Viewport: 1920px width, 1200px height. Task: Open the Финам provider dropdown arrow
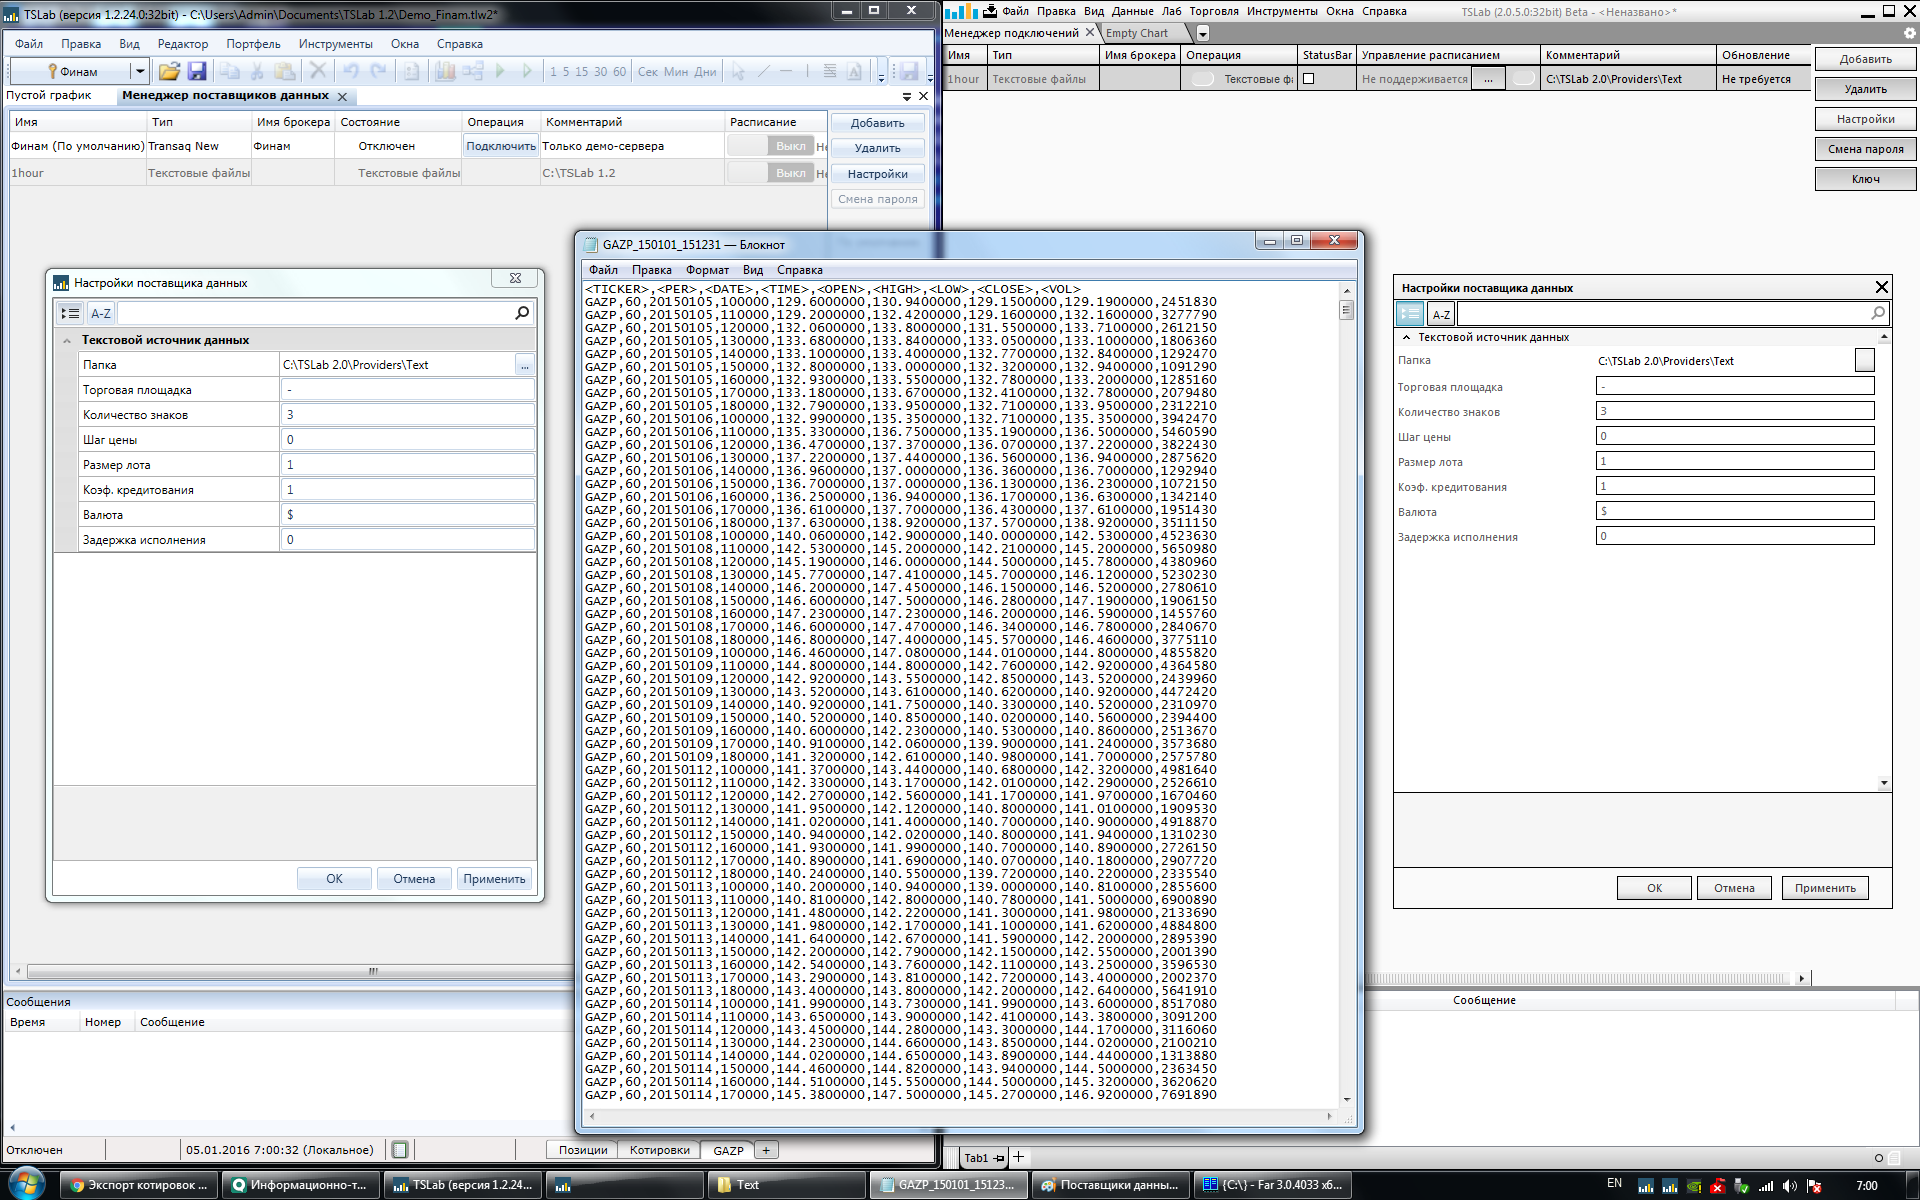140,71
